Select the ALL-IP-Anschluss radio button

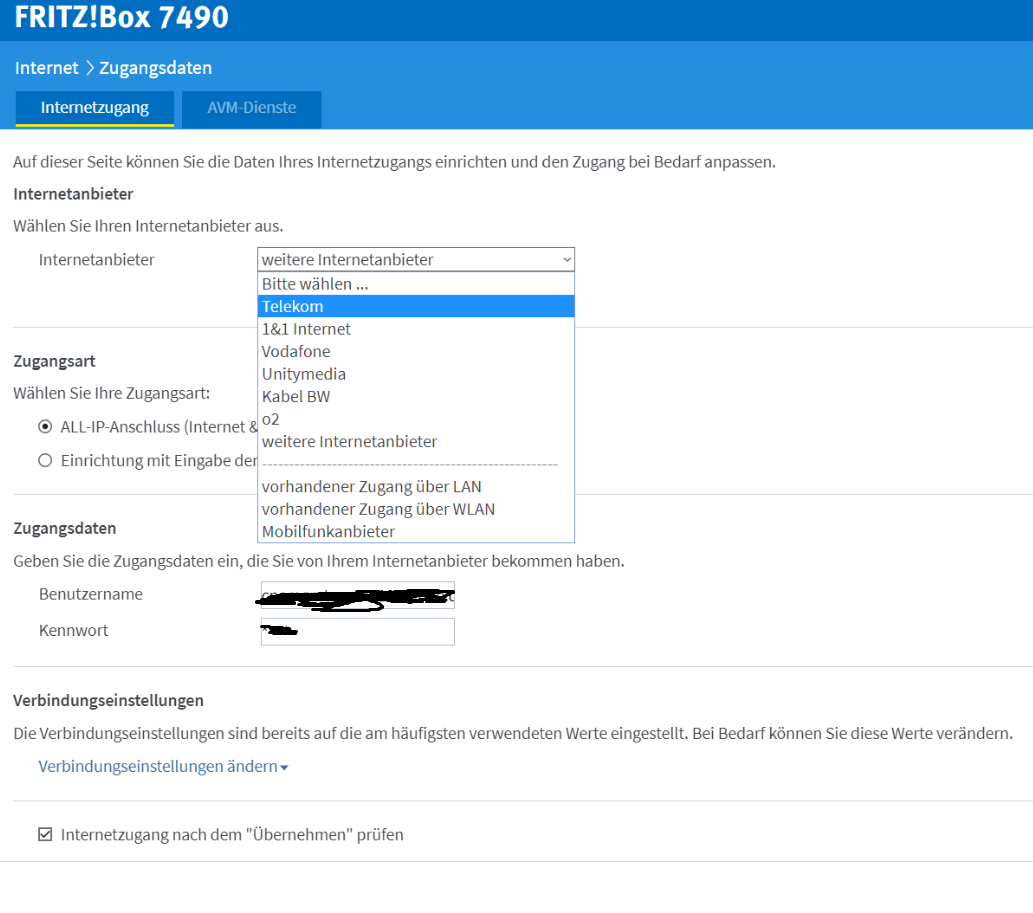(x=45, y=426)
